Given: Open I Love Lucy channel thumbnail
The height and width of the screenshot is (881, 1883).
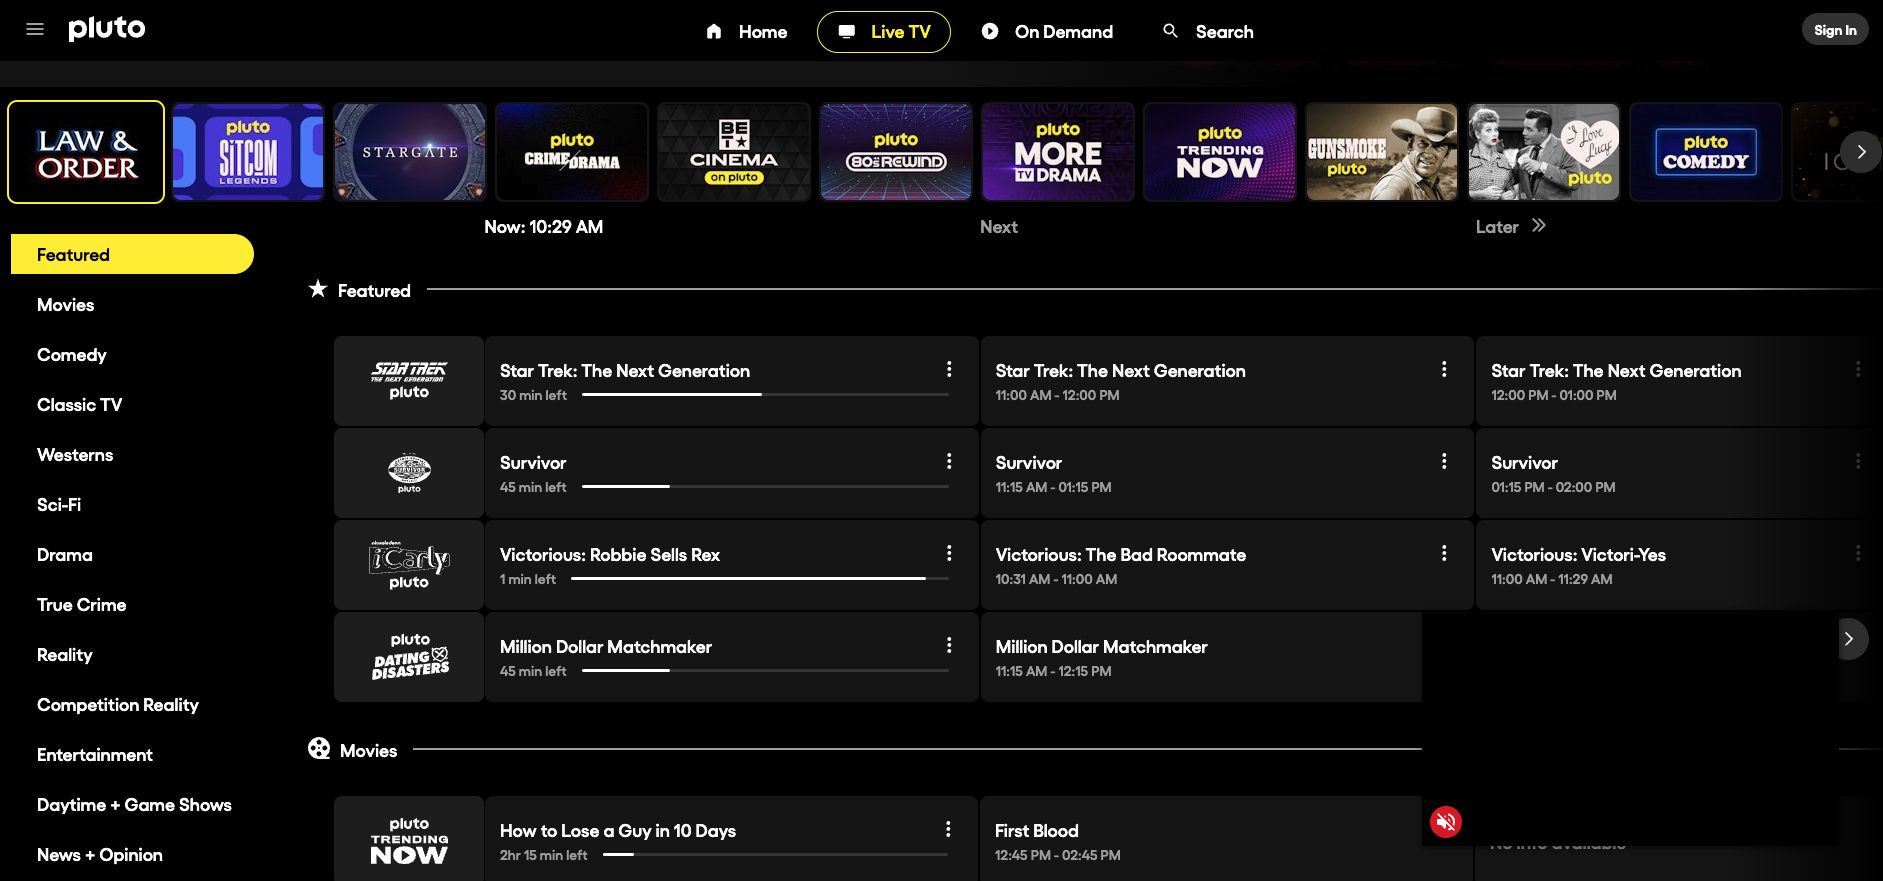Looking at the screenshot, I should point(1544,152).
